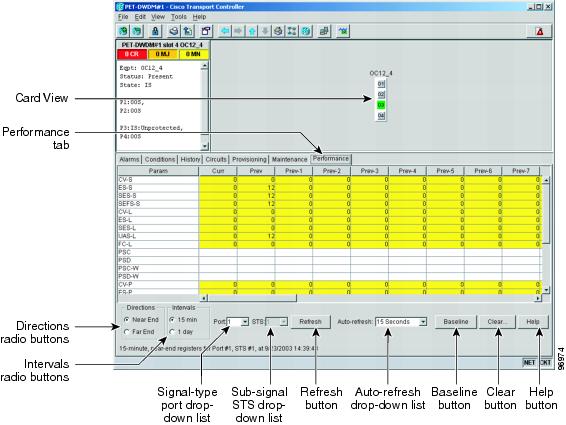Click the up arrow of node info scrollbar
566x425 pixels.
[205, 66]
